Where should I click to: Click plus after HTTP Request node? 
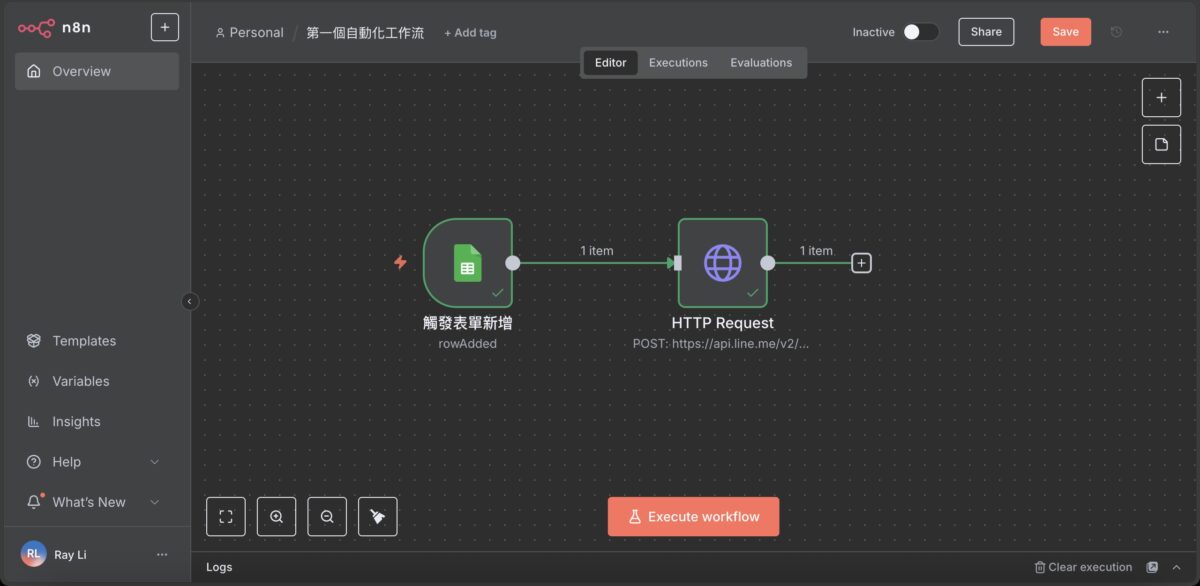[x=861, y=263]
